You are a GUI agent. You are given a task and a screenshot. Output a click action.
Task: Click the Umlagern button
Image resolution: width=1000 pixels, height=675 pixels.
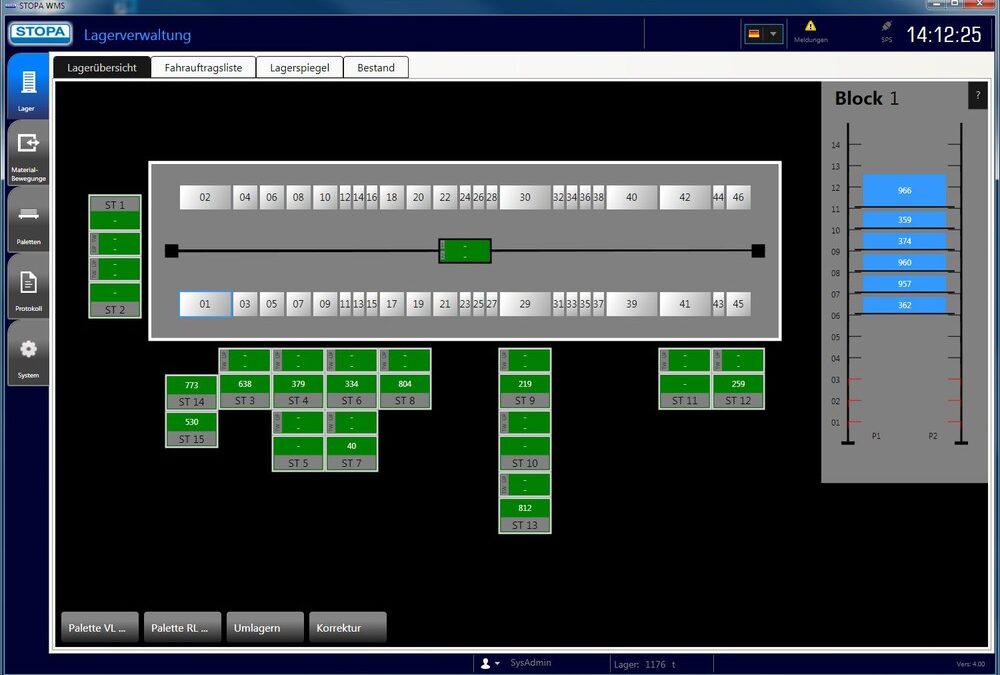click(265, 628)
